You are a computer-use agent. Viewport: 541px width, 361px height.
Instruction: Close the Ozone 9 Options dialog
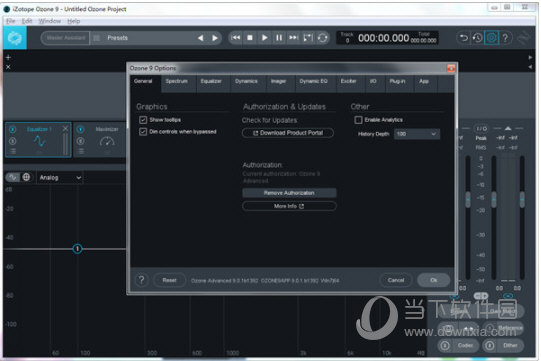point(451,68)
